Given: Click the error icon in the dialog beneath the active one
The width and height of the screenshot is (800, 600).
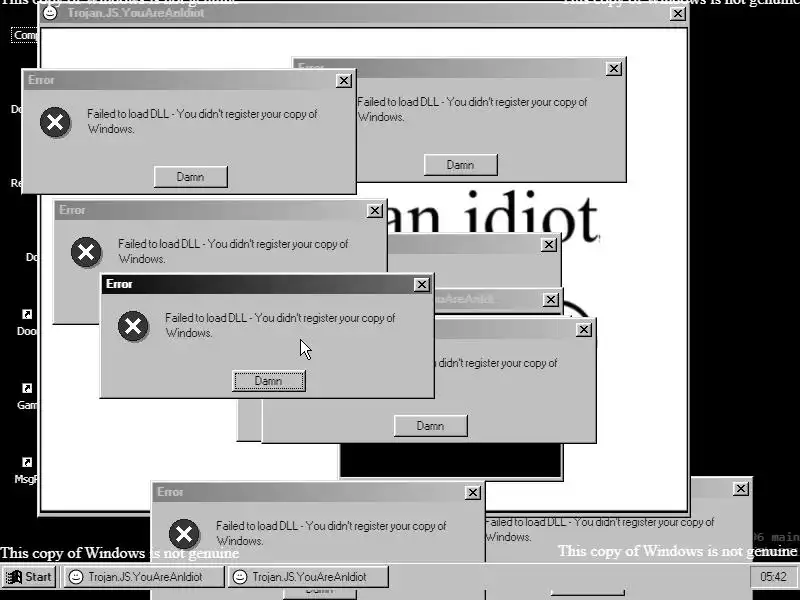Looking at the screenshot, I should tap(86, 252).
